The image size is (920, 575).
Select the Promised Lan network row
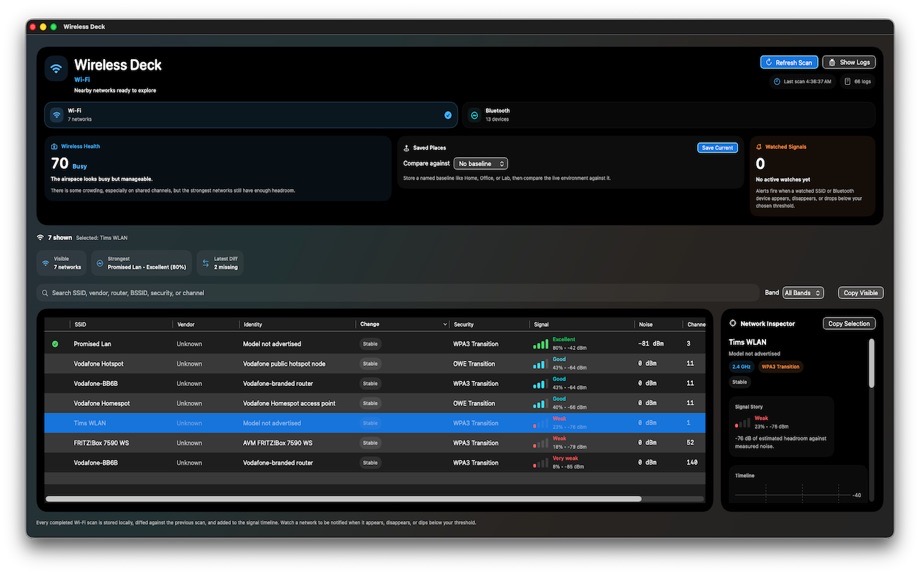375,344
